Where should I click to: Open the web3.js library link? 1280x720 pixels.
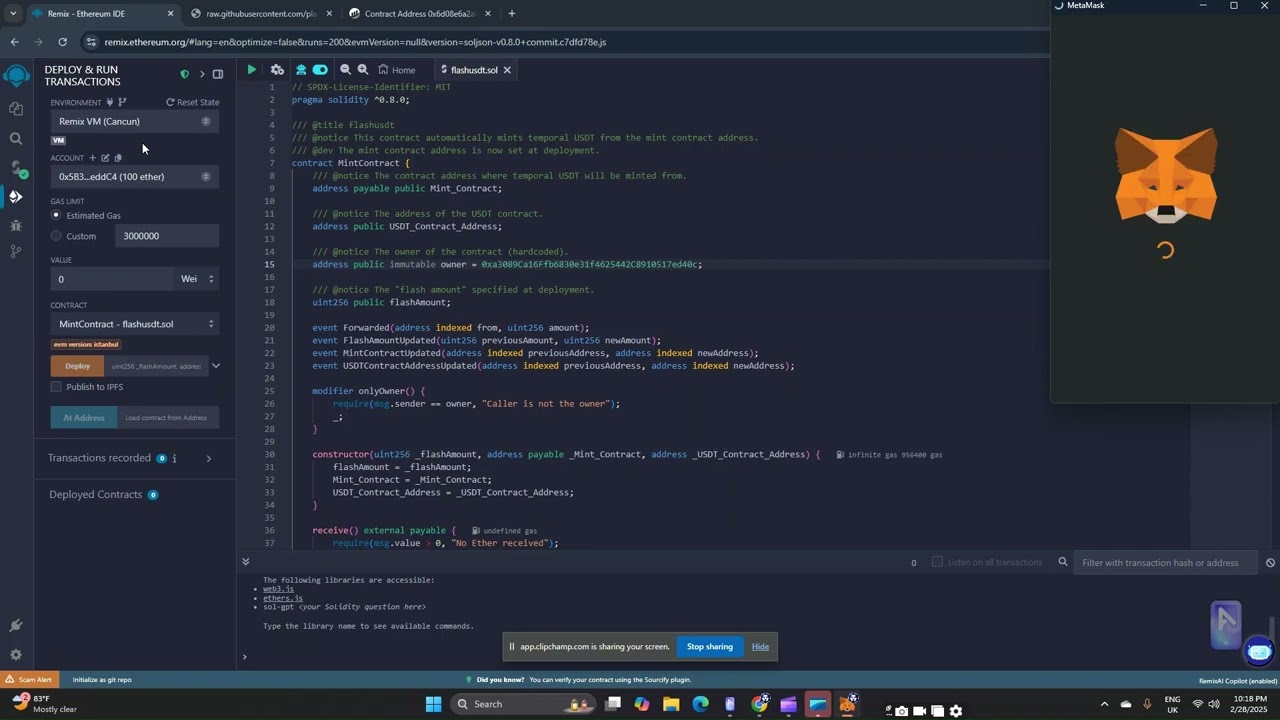[x=278, y=589]
